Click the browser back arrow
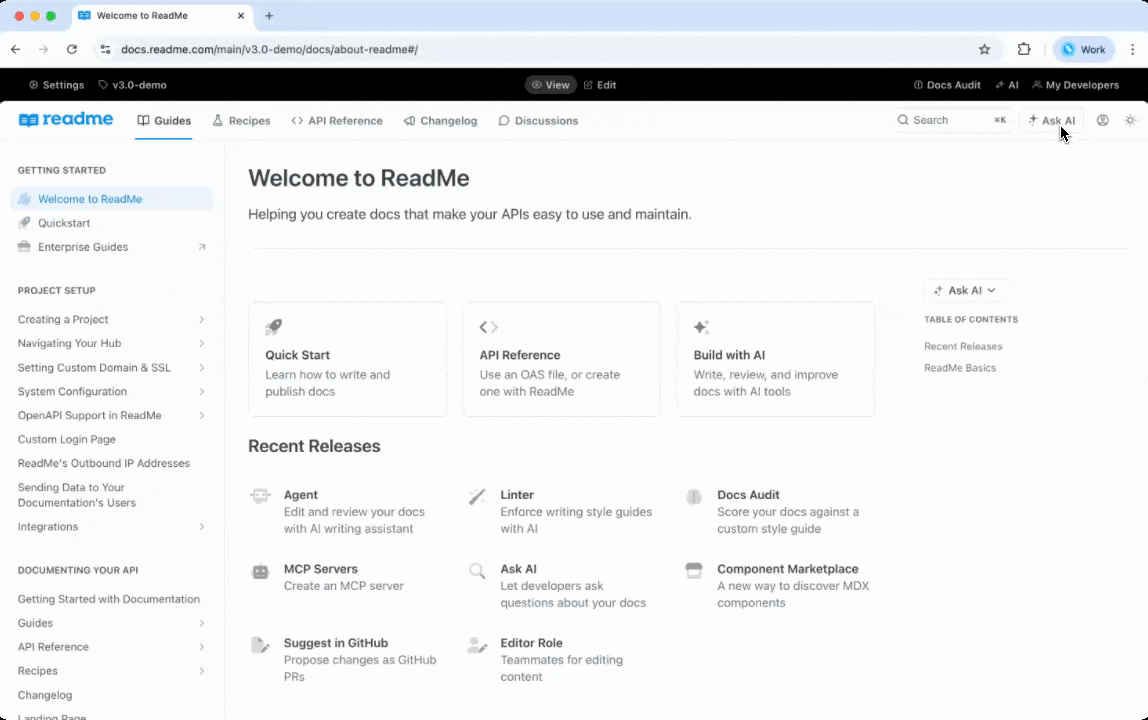 coord(15,49)
